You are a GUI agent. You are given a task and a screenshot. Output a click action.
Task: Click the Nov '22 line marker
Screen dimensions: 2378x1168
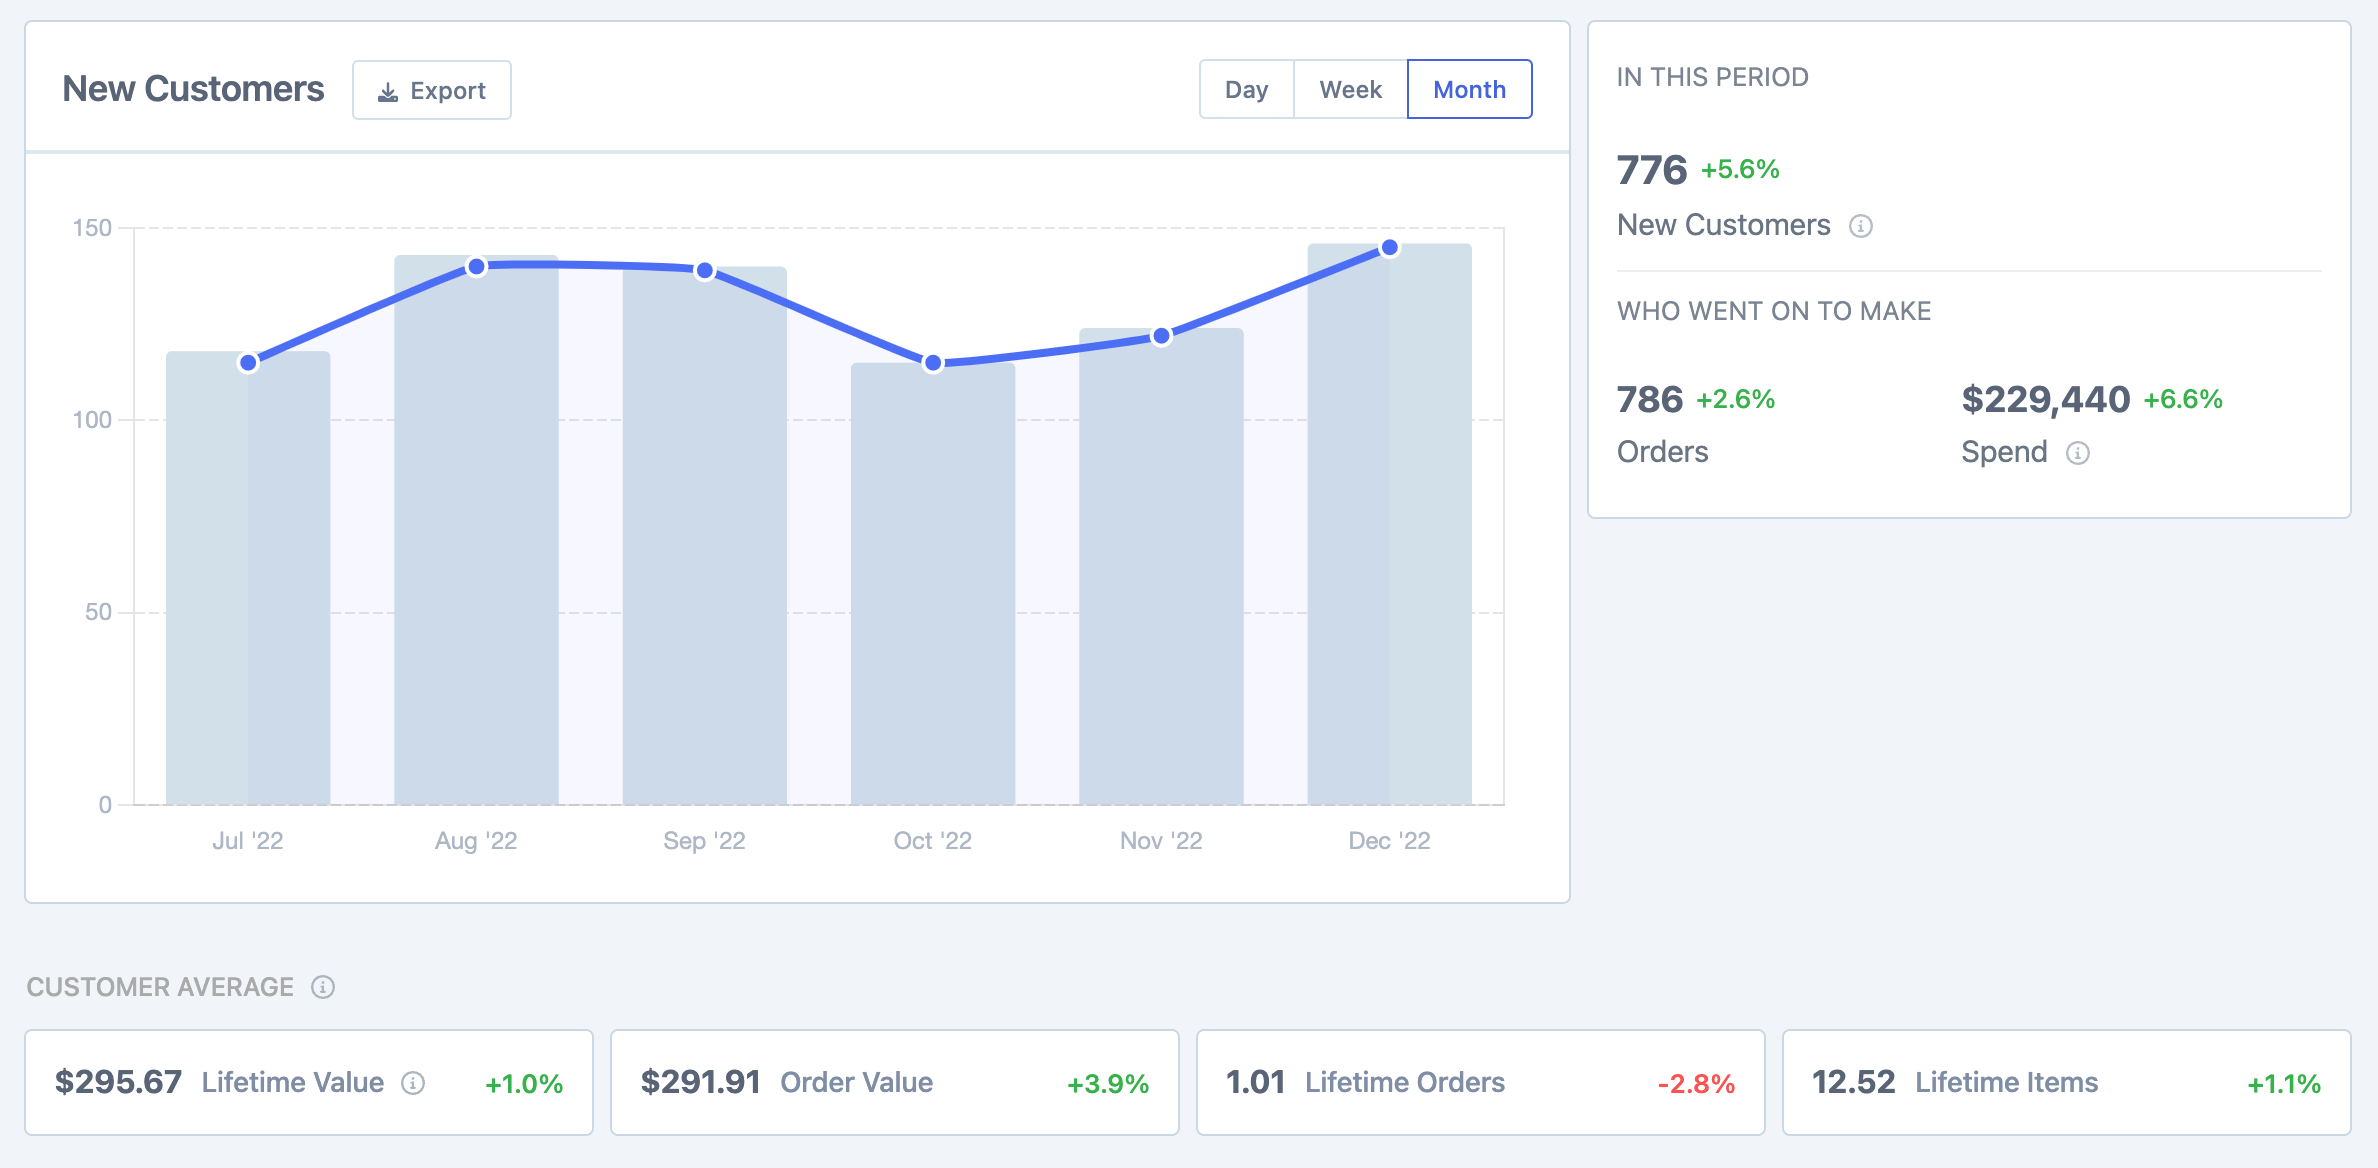point(1161,336)
